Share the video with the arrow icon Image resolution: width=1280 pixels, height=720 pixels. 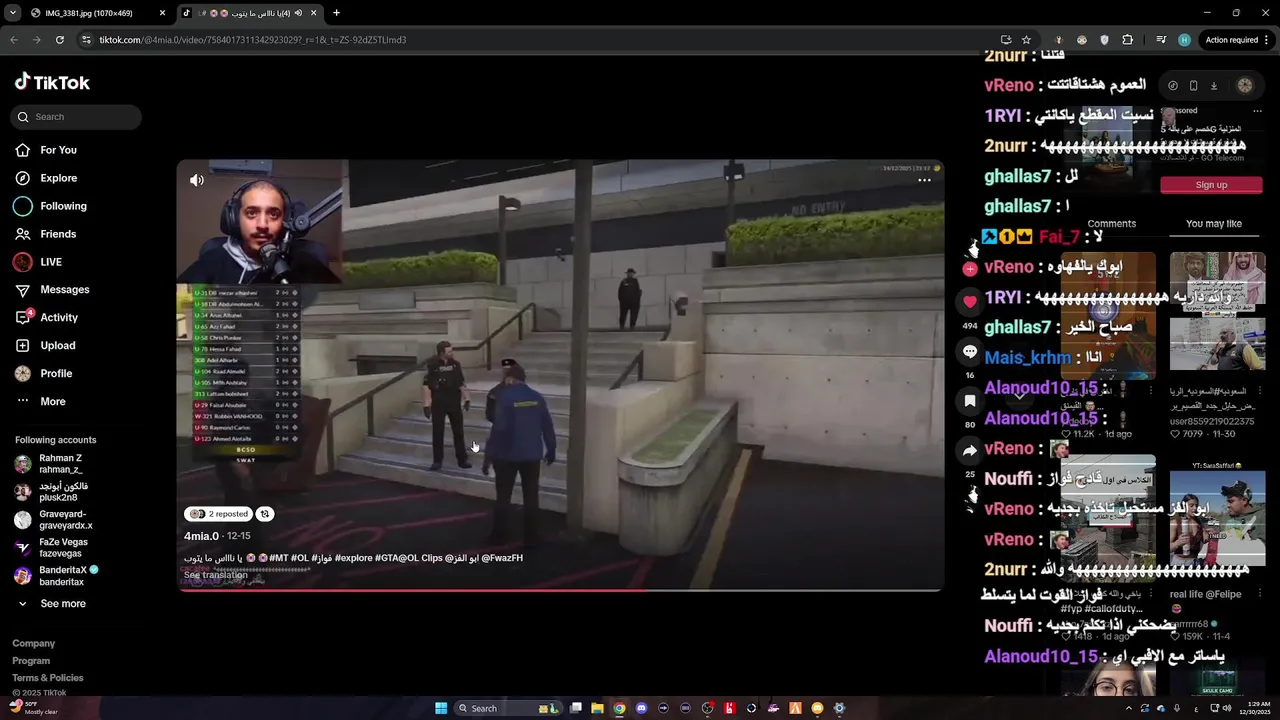(970, 451)
